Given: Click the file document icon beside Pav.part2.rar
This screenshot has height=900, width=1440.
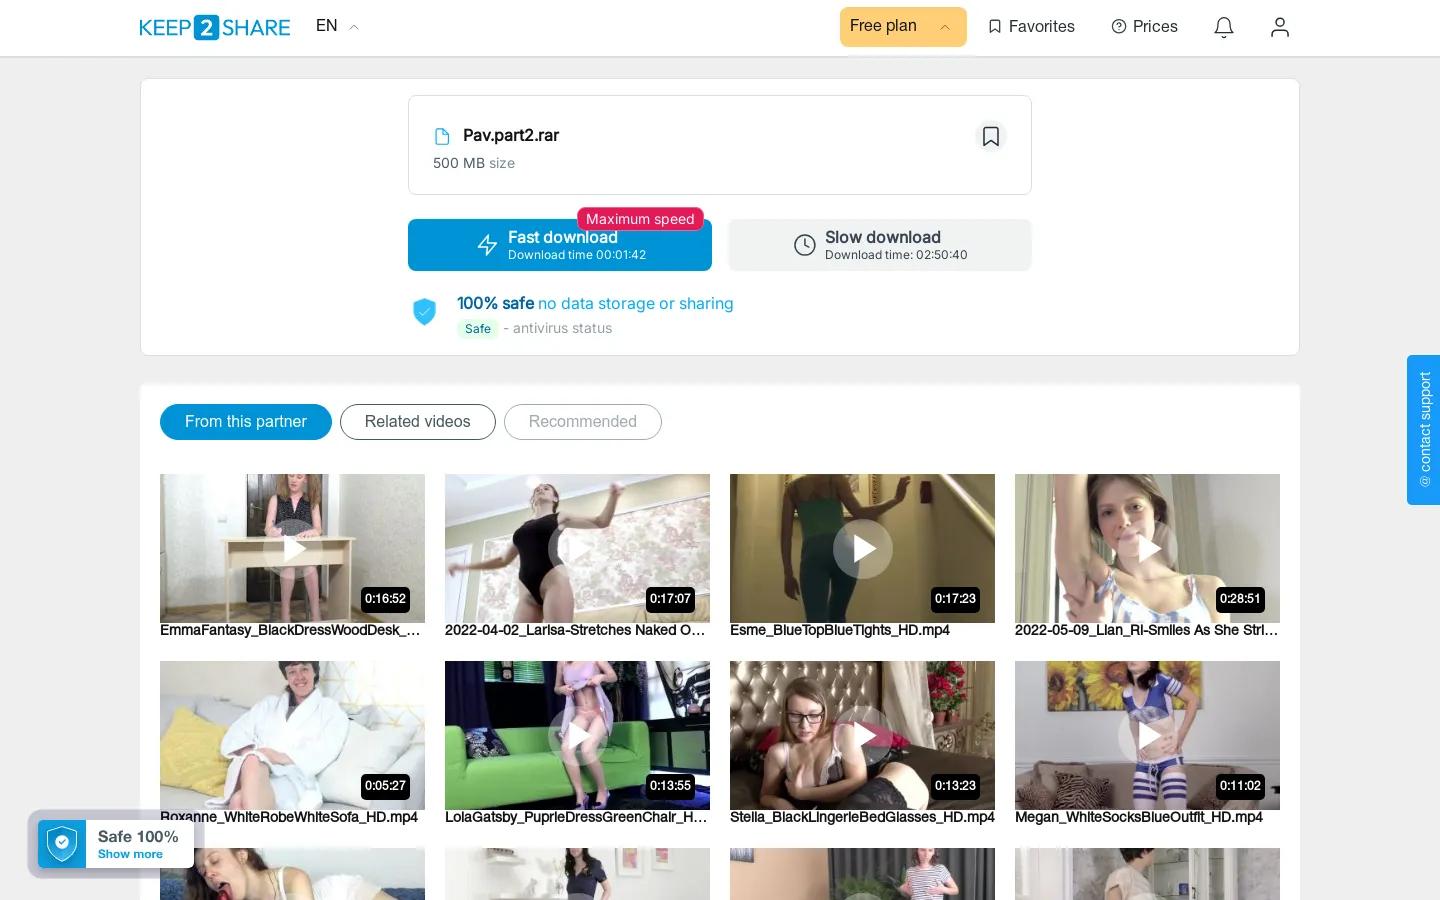Looking at the screenshot, I should (442, 136).
